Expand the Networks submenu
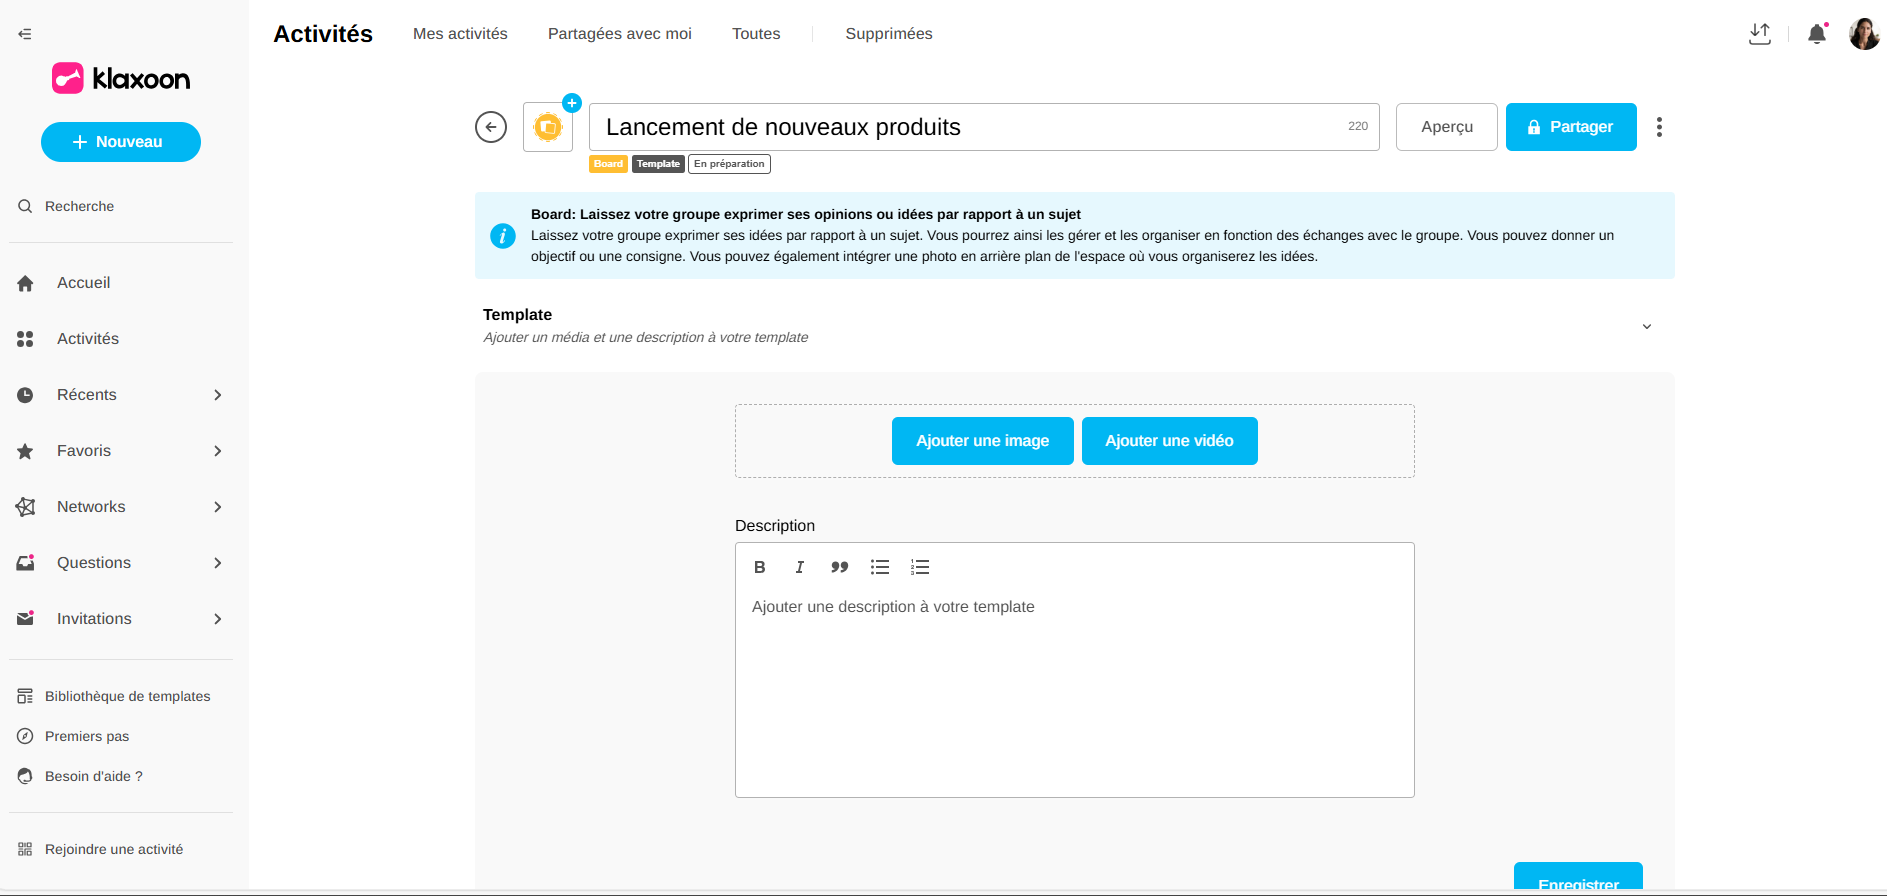 (217, 507)
